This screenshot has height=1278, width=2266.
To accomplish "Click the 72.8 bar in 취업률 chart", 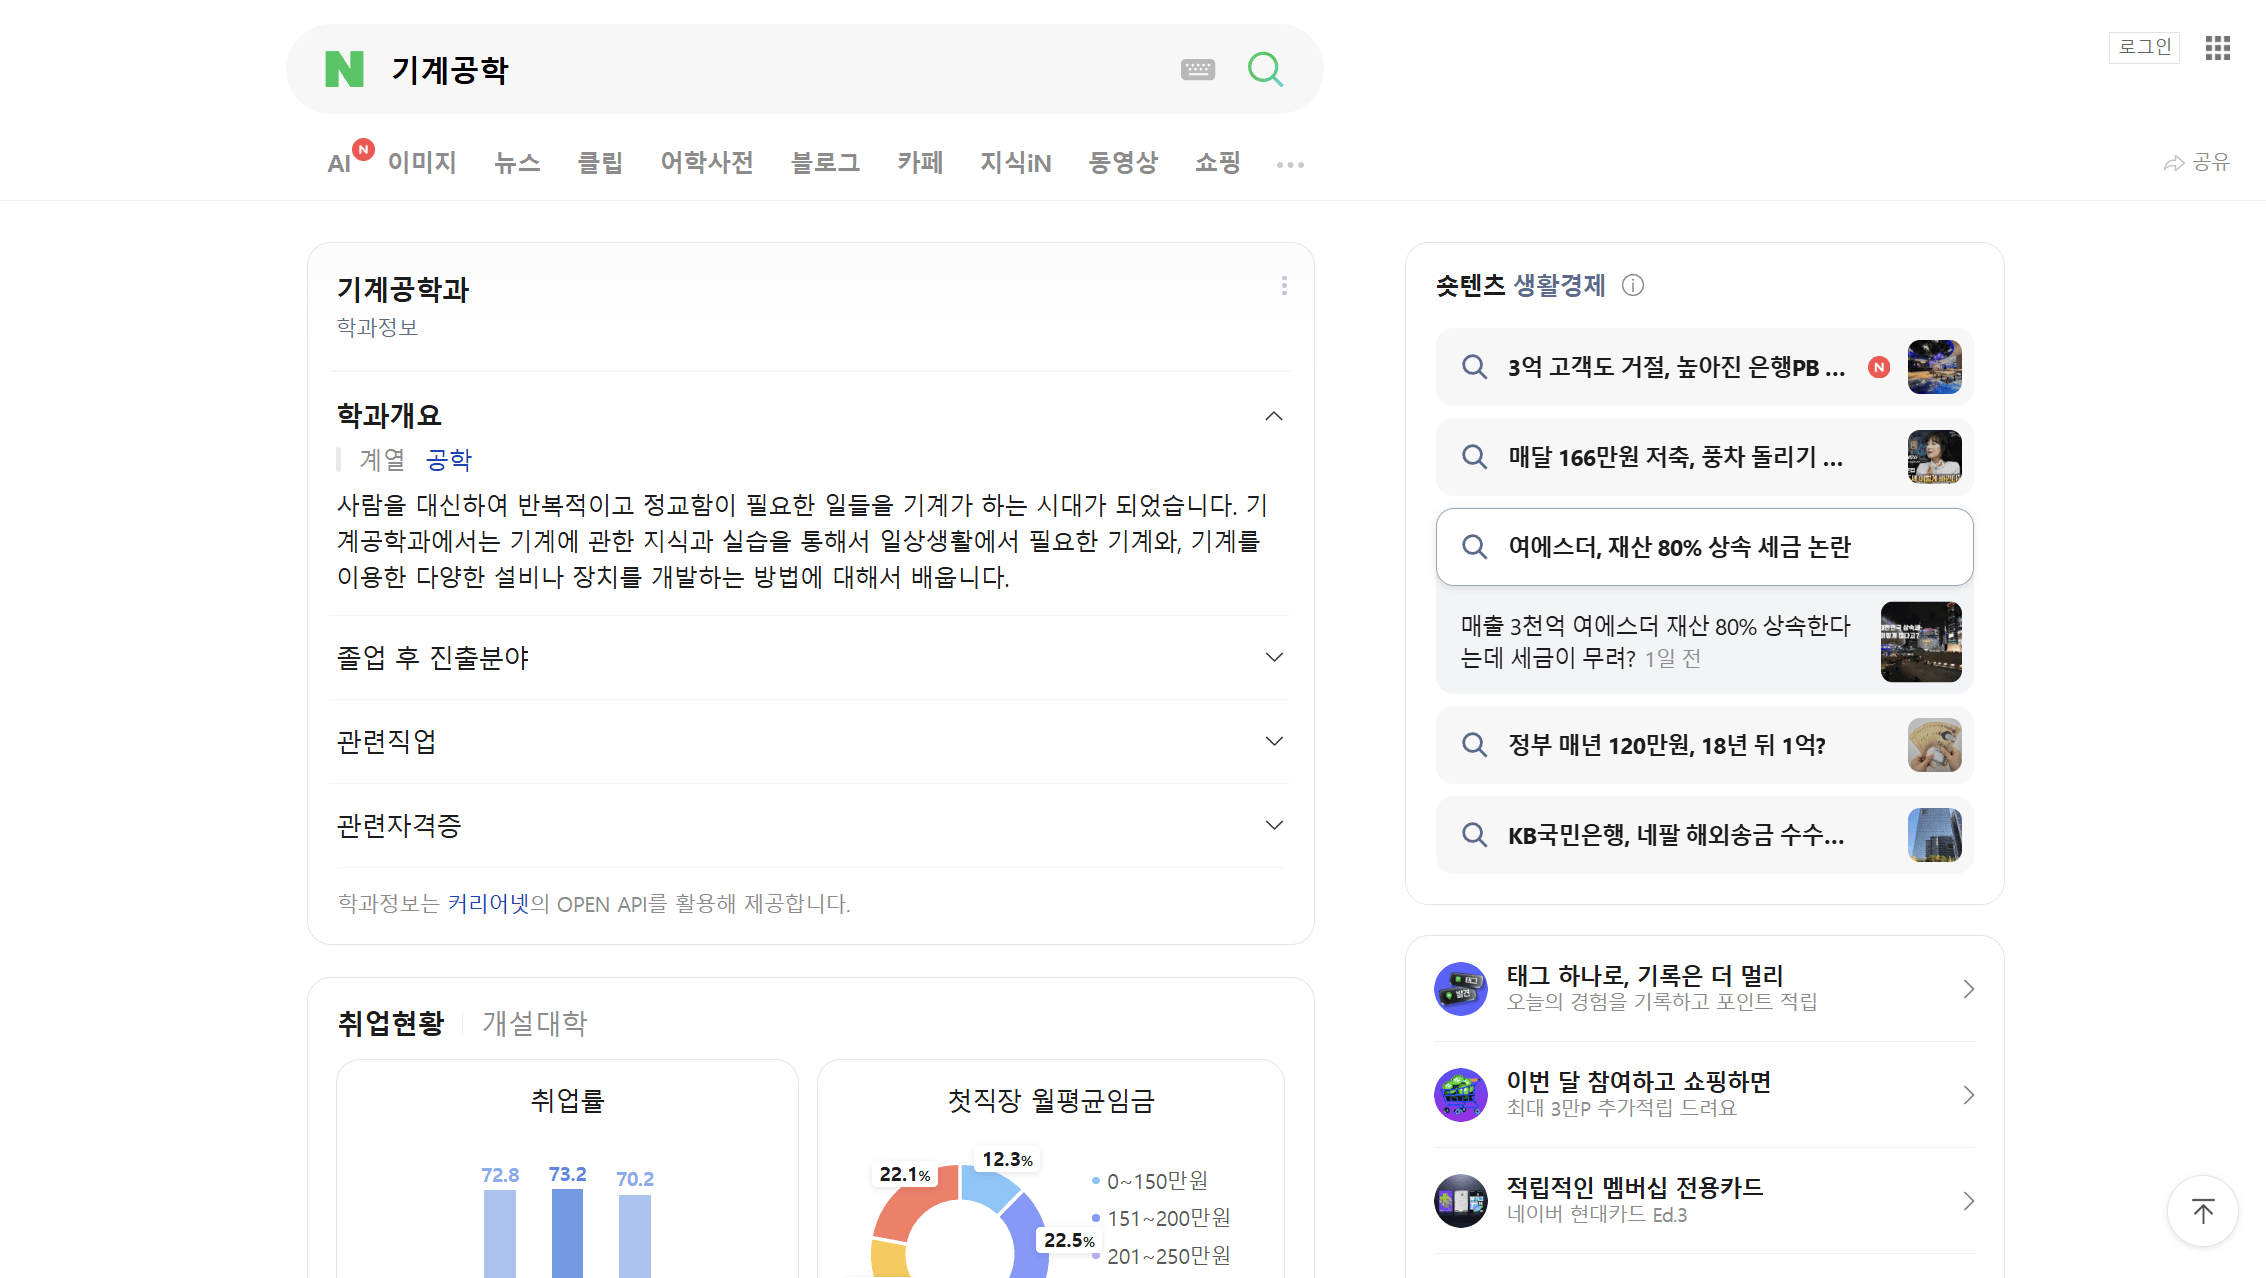I will point(500,1234).
